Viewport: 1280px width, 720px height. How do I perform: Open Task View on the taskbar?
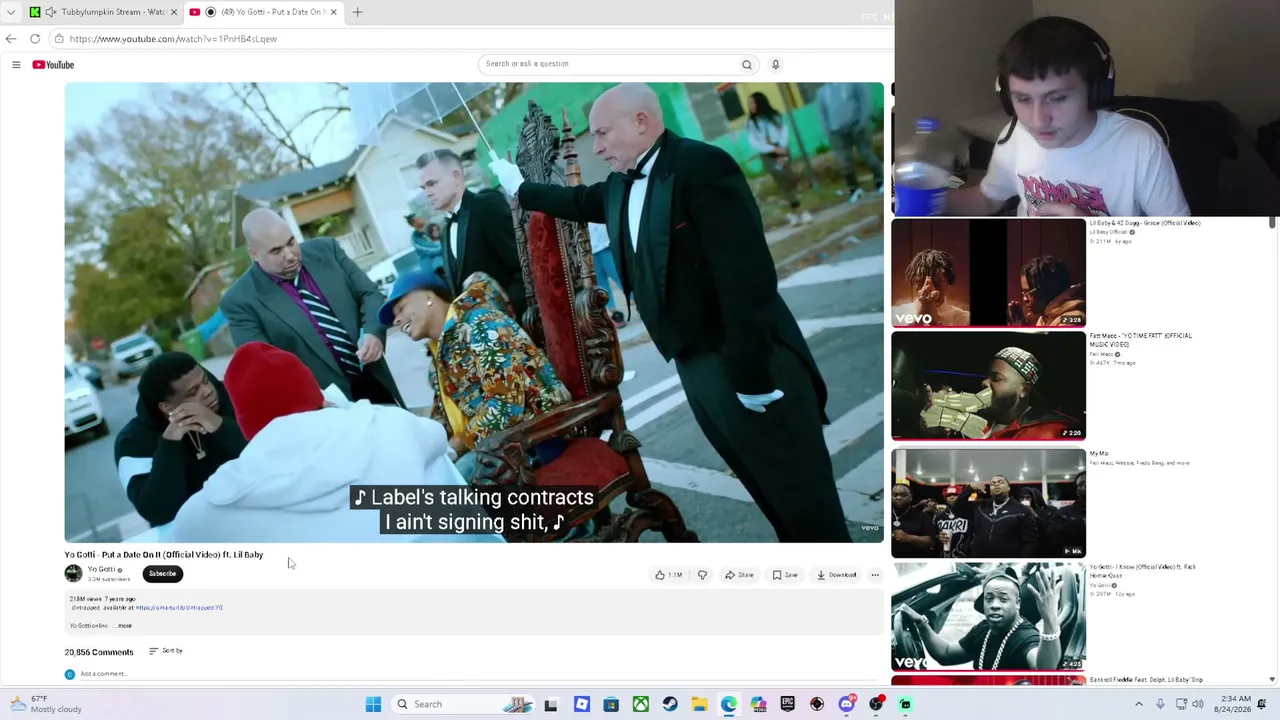(551, 704)
